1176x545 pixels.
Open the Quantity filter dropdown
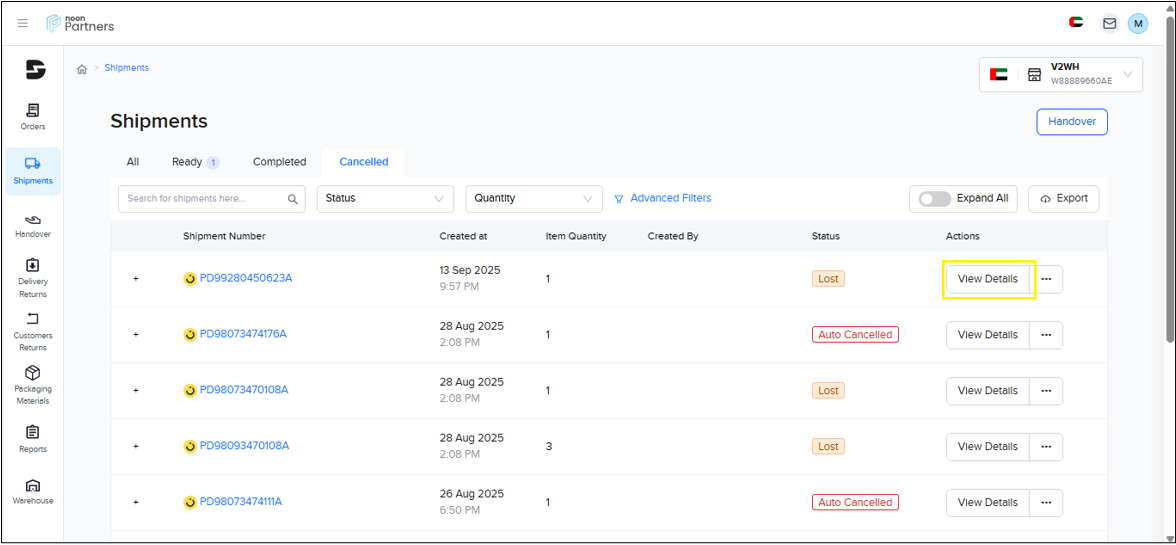click(x=534, y=199)
